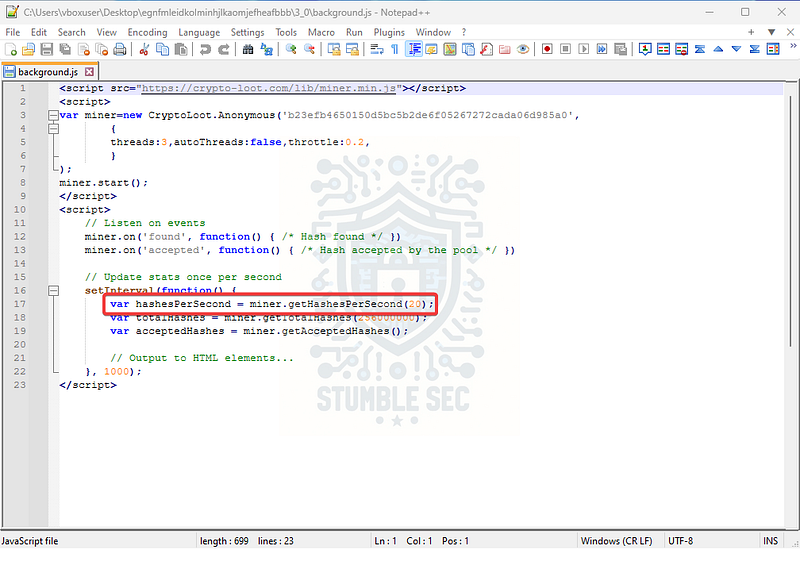Play back the recorded macro
The width and height of the screenshot is (800, 572).
point(584,49)
